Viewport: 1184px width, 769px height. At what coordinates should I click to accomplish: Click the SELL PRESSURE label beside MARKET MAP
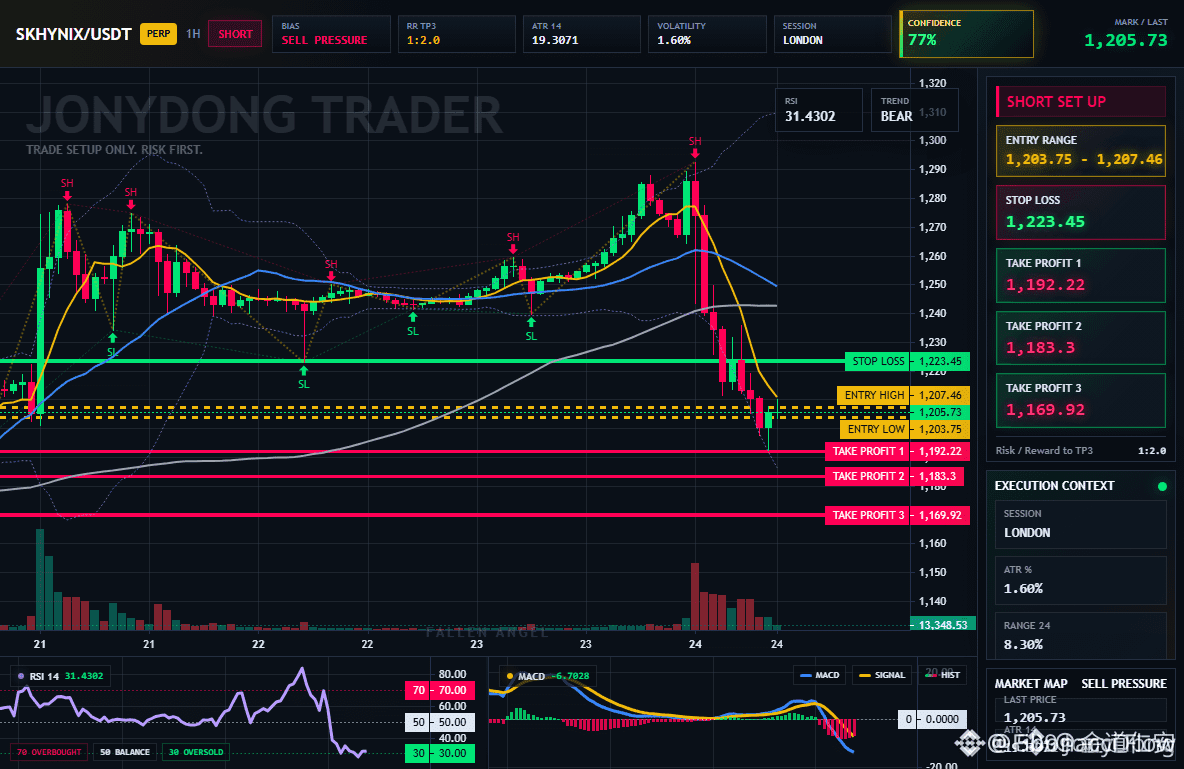1124,684
